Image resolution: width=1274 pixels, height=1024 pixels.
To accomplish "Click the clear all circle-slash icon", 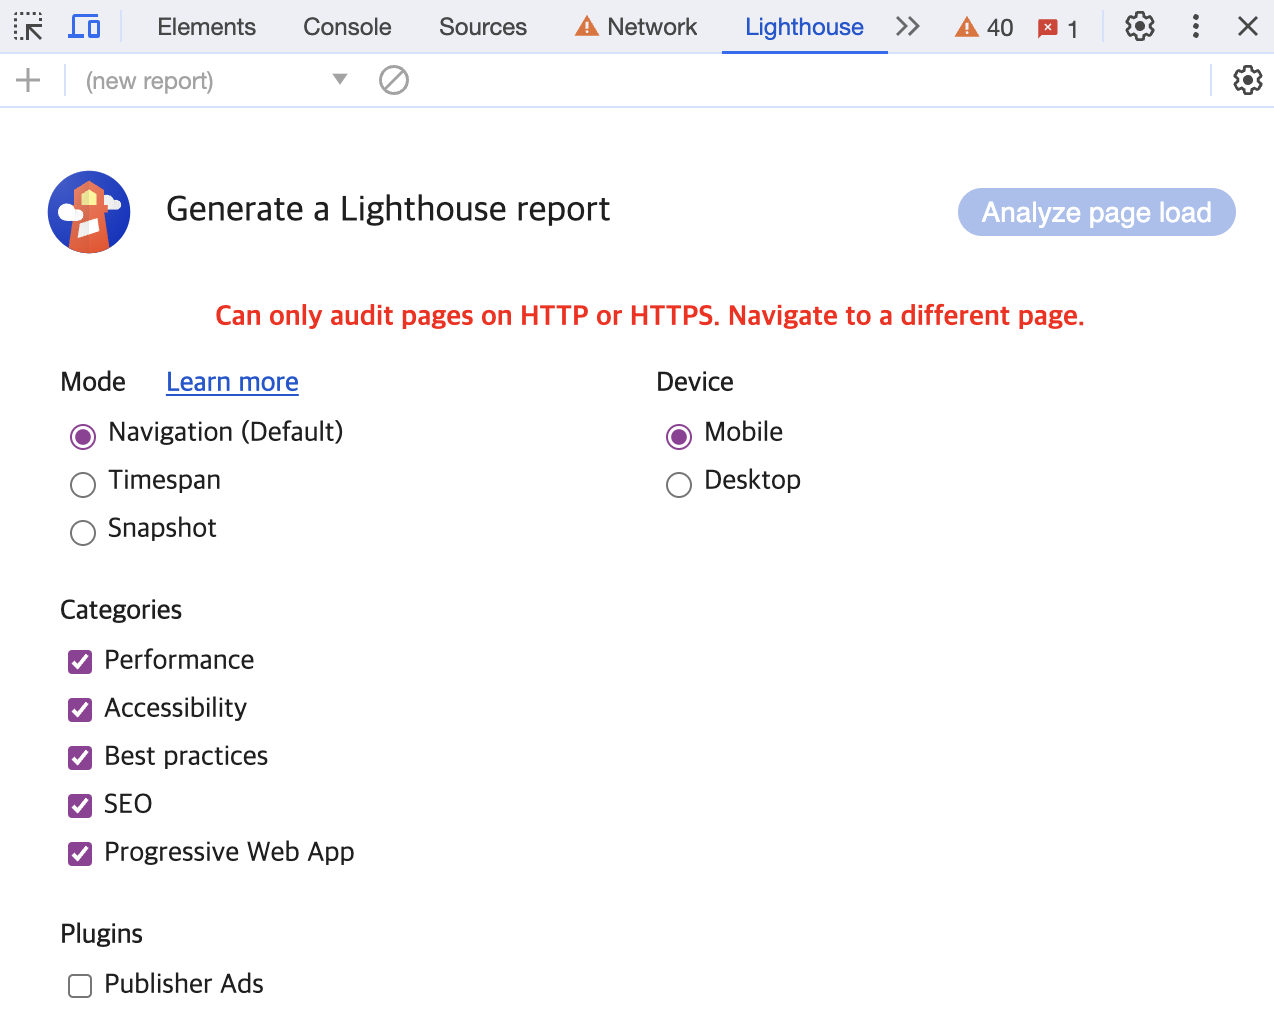I will pos(394,80).
